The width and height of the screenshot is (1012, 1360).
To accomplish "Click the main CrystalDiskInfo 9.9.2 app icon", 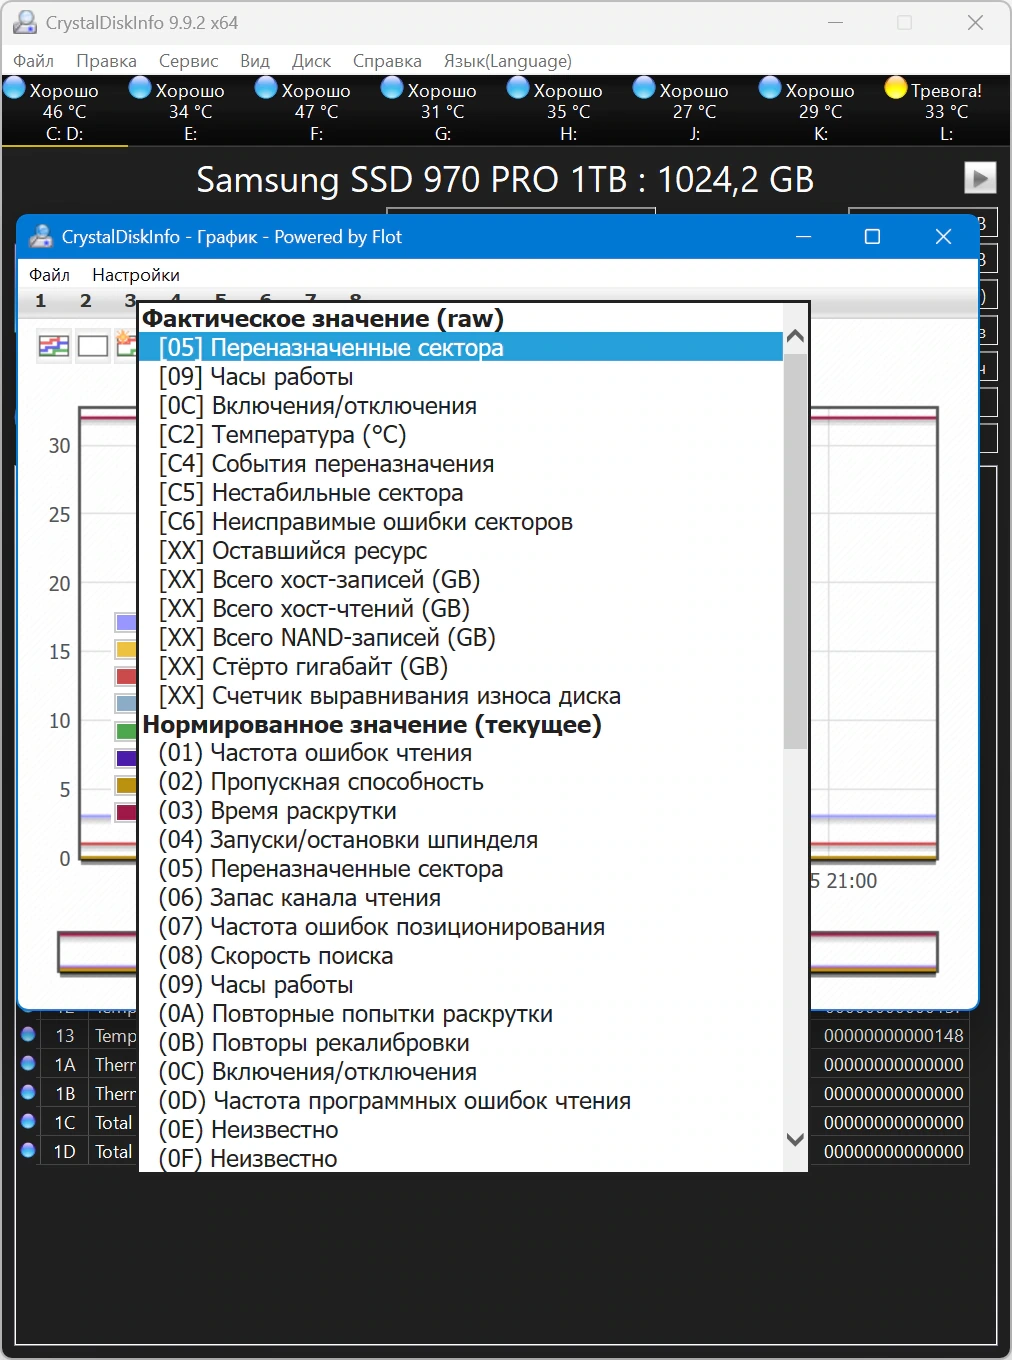I will (25, 22).
